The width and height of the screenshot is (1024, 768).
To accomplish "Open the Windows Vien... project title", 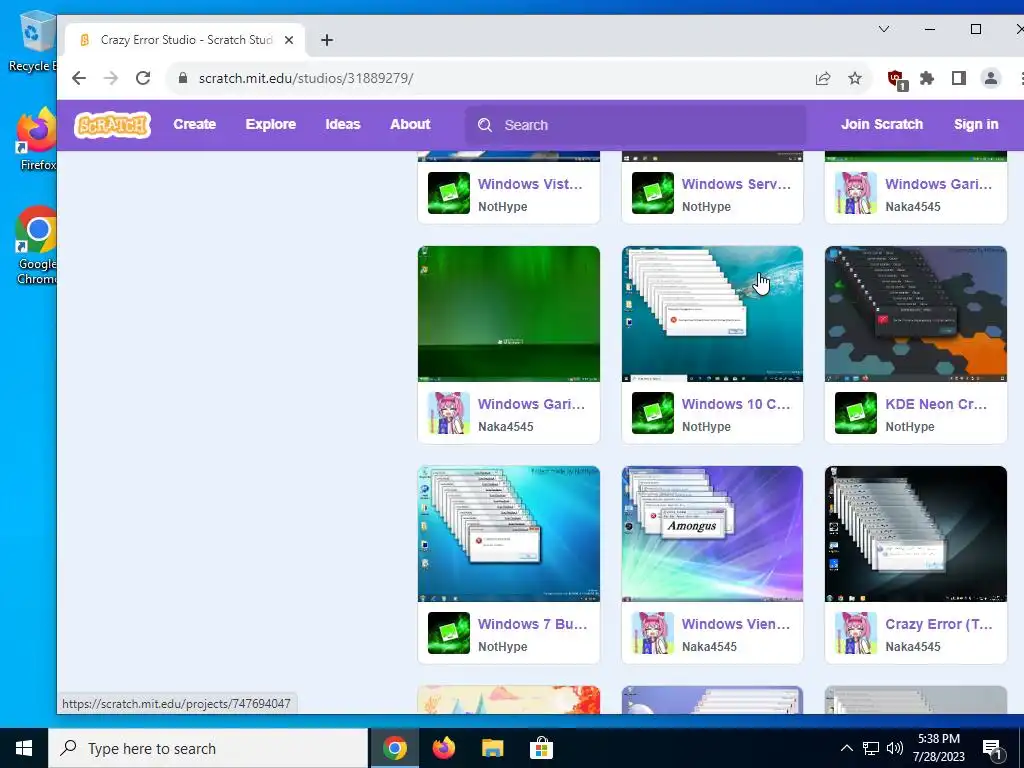I will 736,624.
